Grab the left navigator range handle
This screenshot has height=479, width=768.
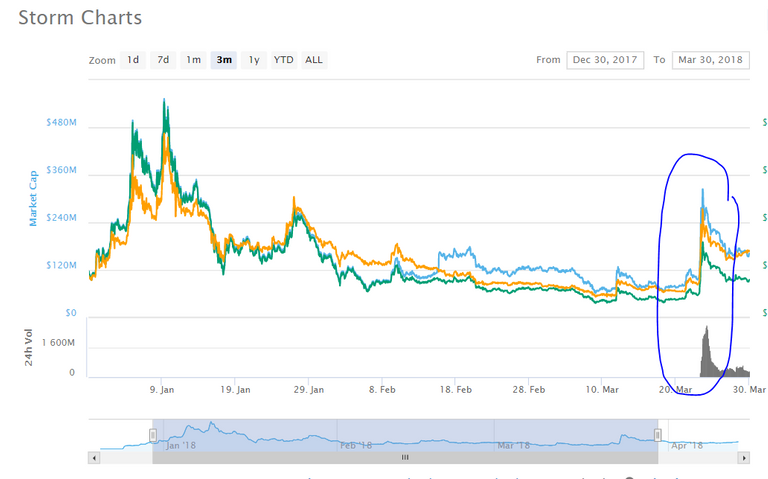point(153,435)
